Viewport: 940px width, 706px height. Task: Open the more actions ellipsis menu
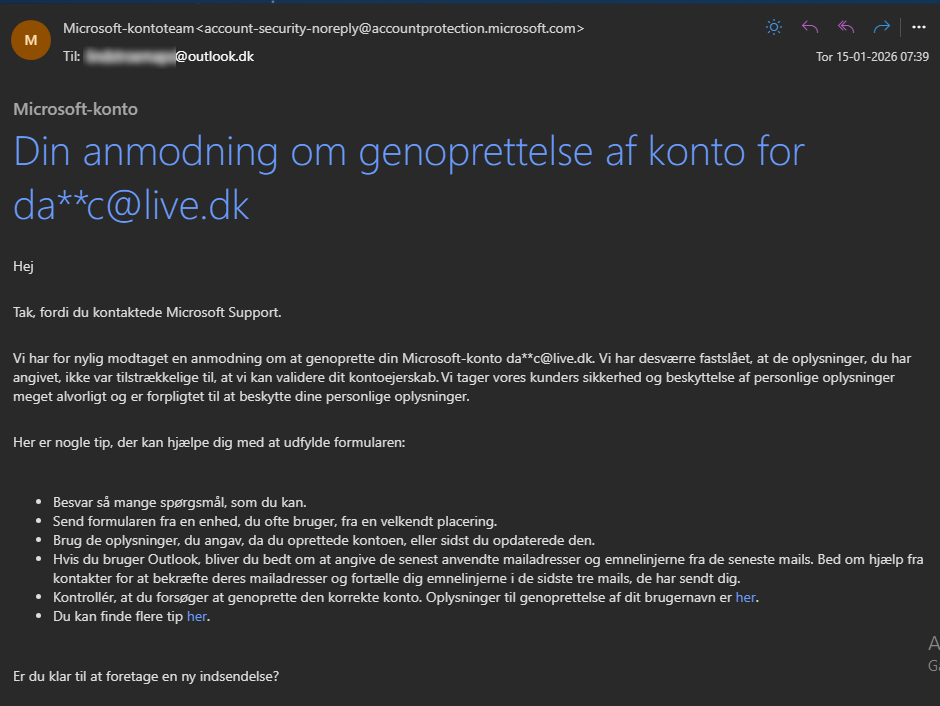918,27
